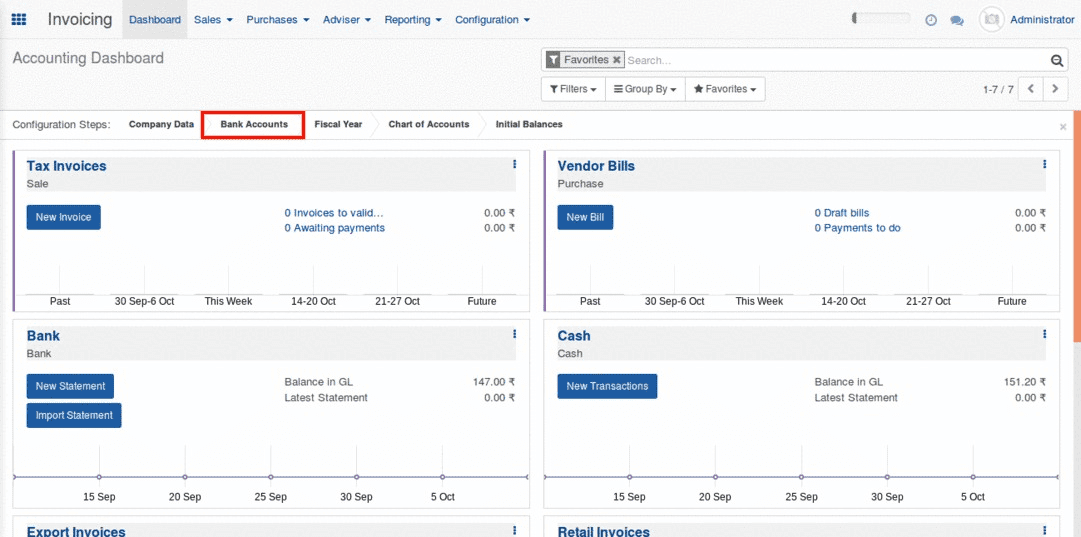Open the Export Invoices card title
The width and height of the screenshot is (1081, 537).
76,531
